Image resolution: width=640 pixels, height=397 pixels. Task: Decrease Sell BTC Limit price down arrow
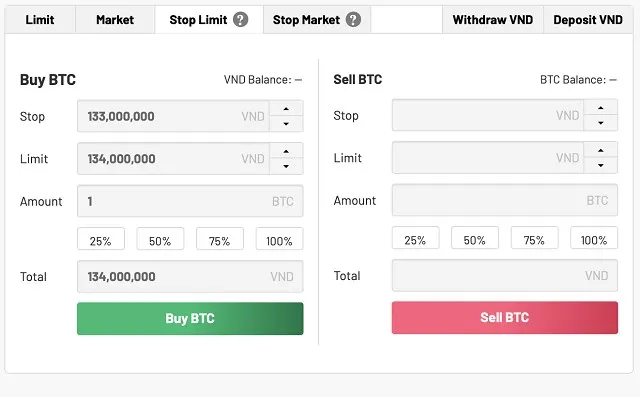point(600,165)
